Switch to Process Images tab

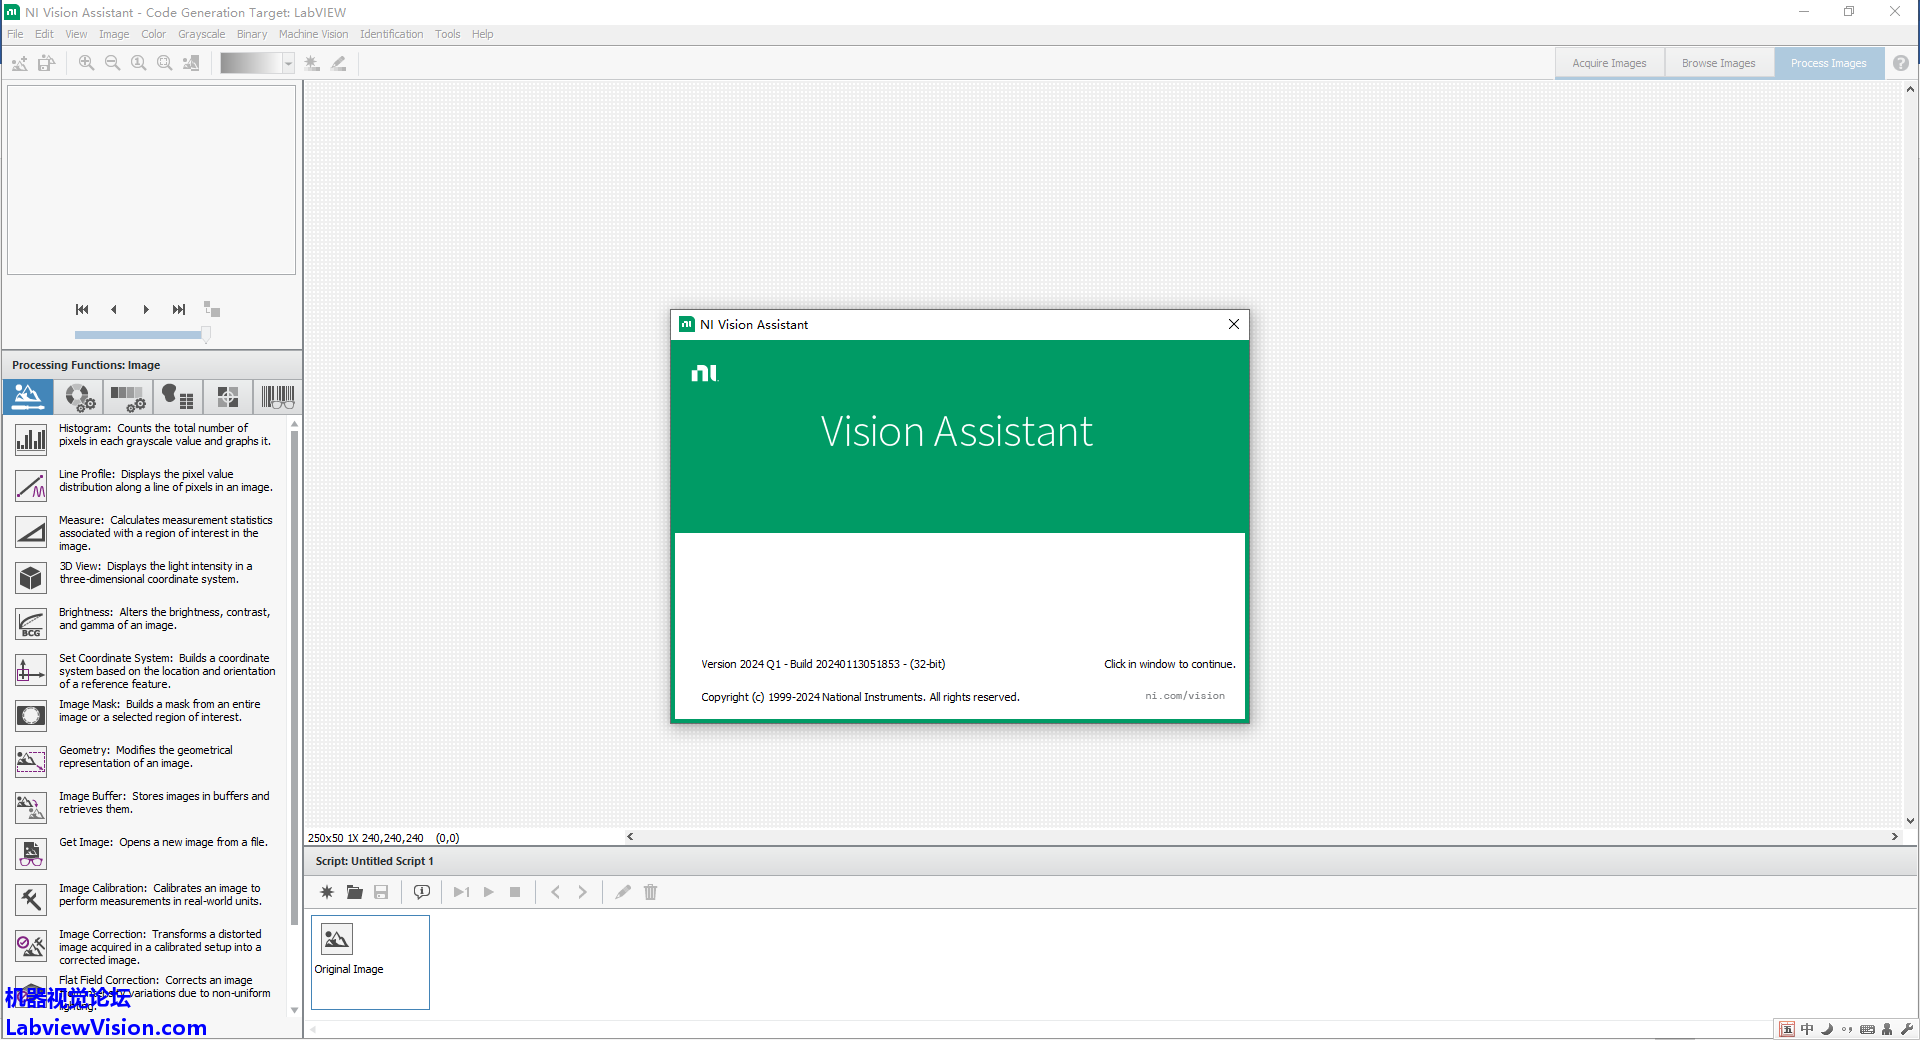click(1828, 63)
